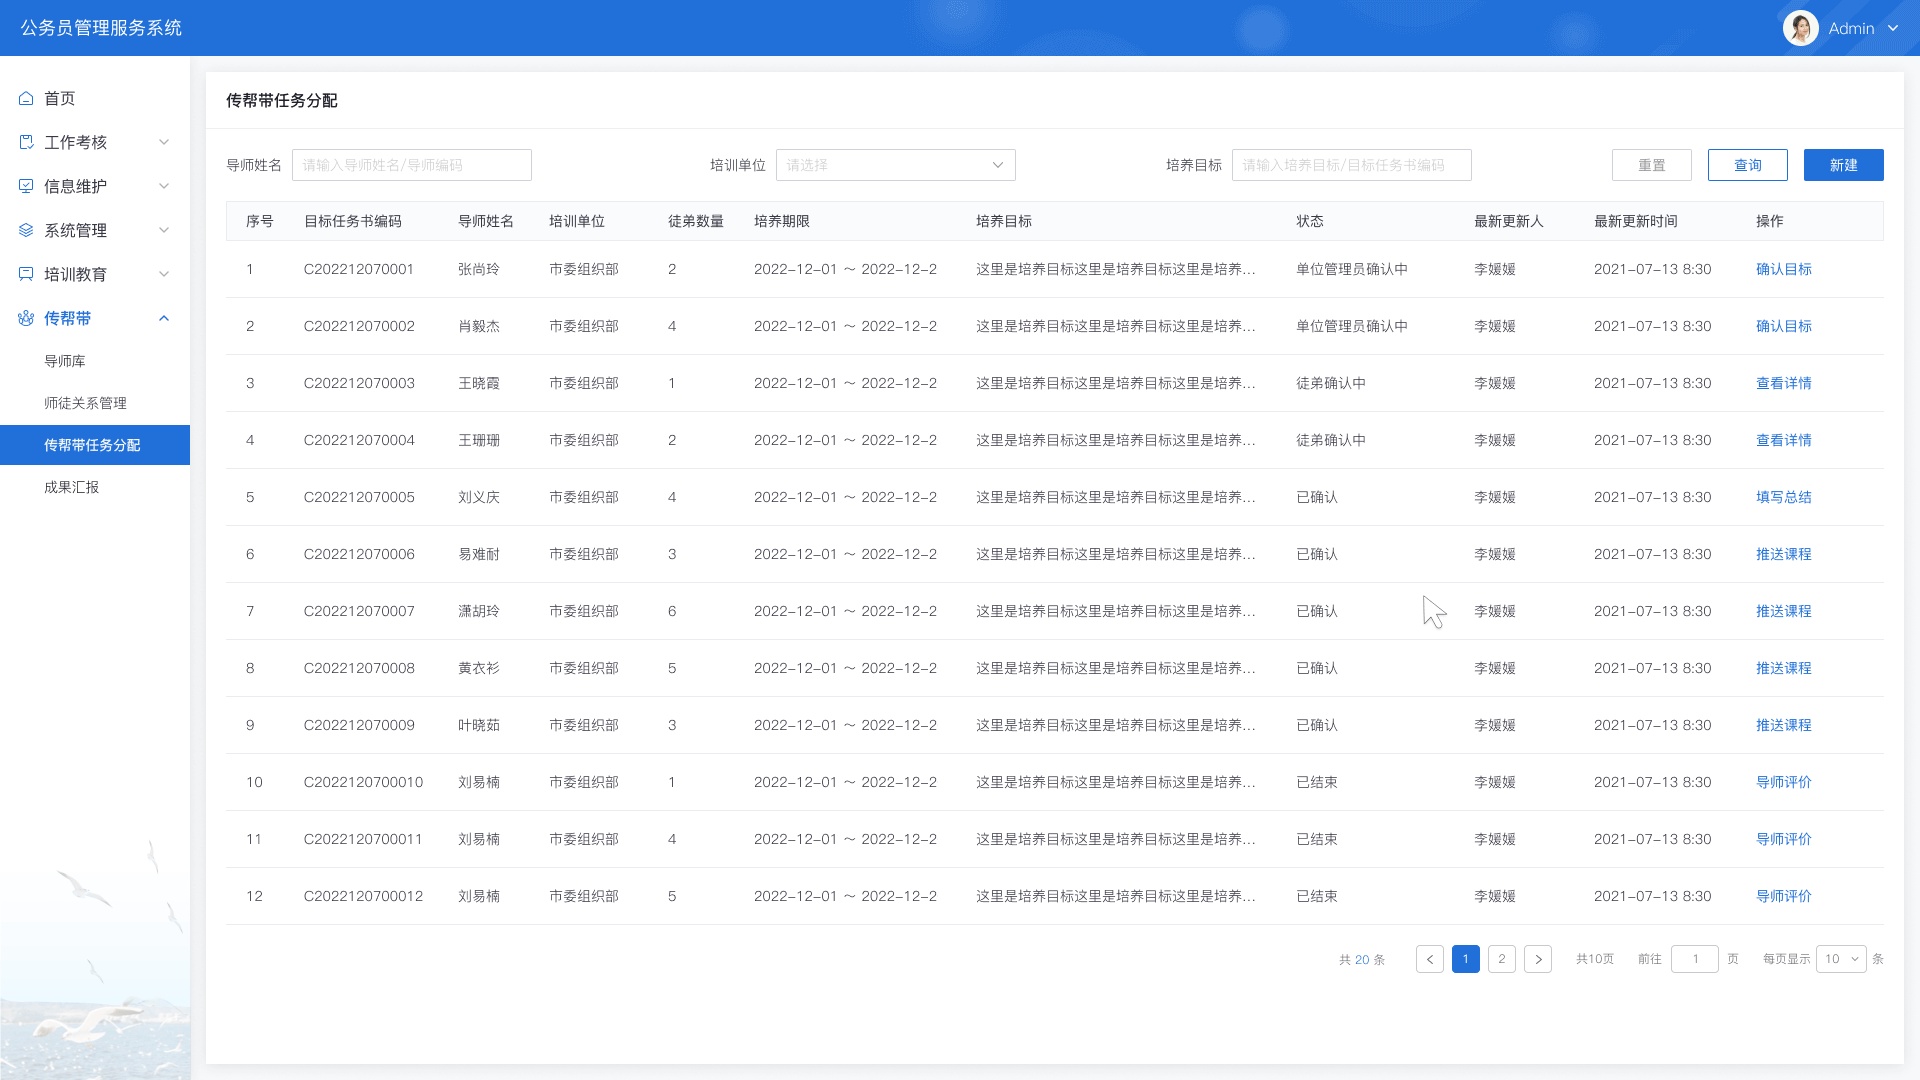This screenshot has width=1920, height=1080.
Task: Expand the Admin account menu chevron
Action: [x=1893, y=28]
